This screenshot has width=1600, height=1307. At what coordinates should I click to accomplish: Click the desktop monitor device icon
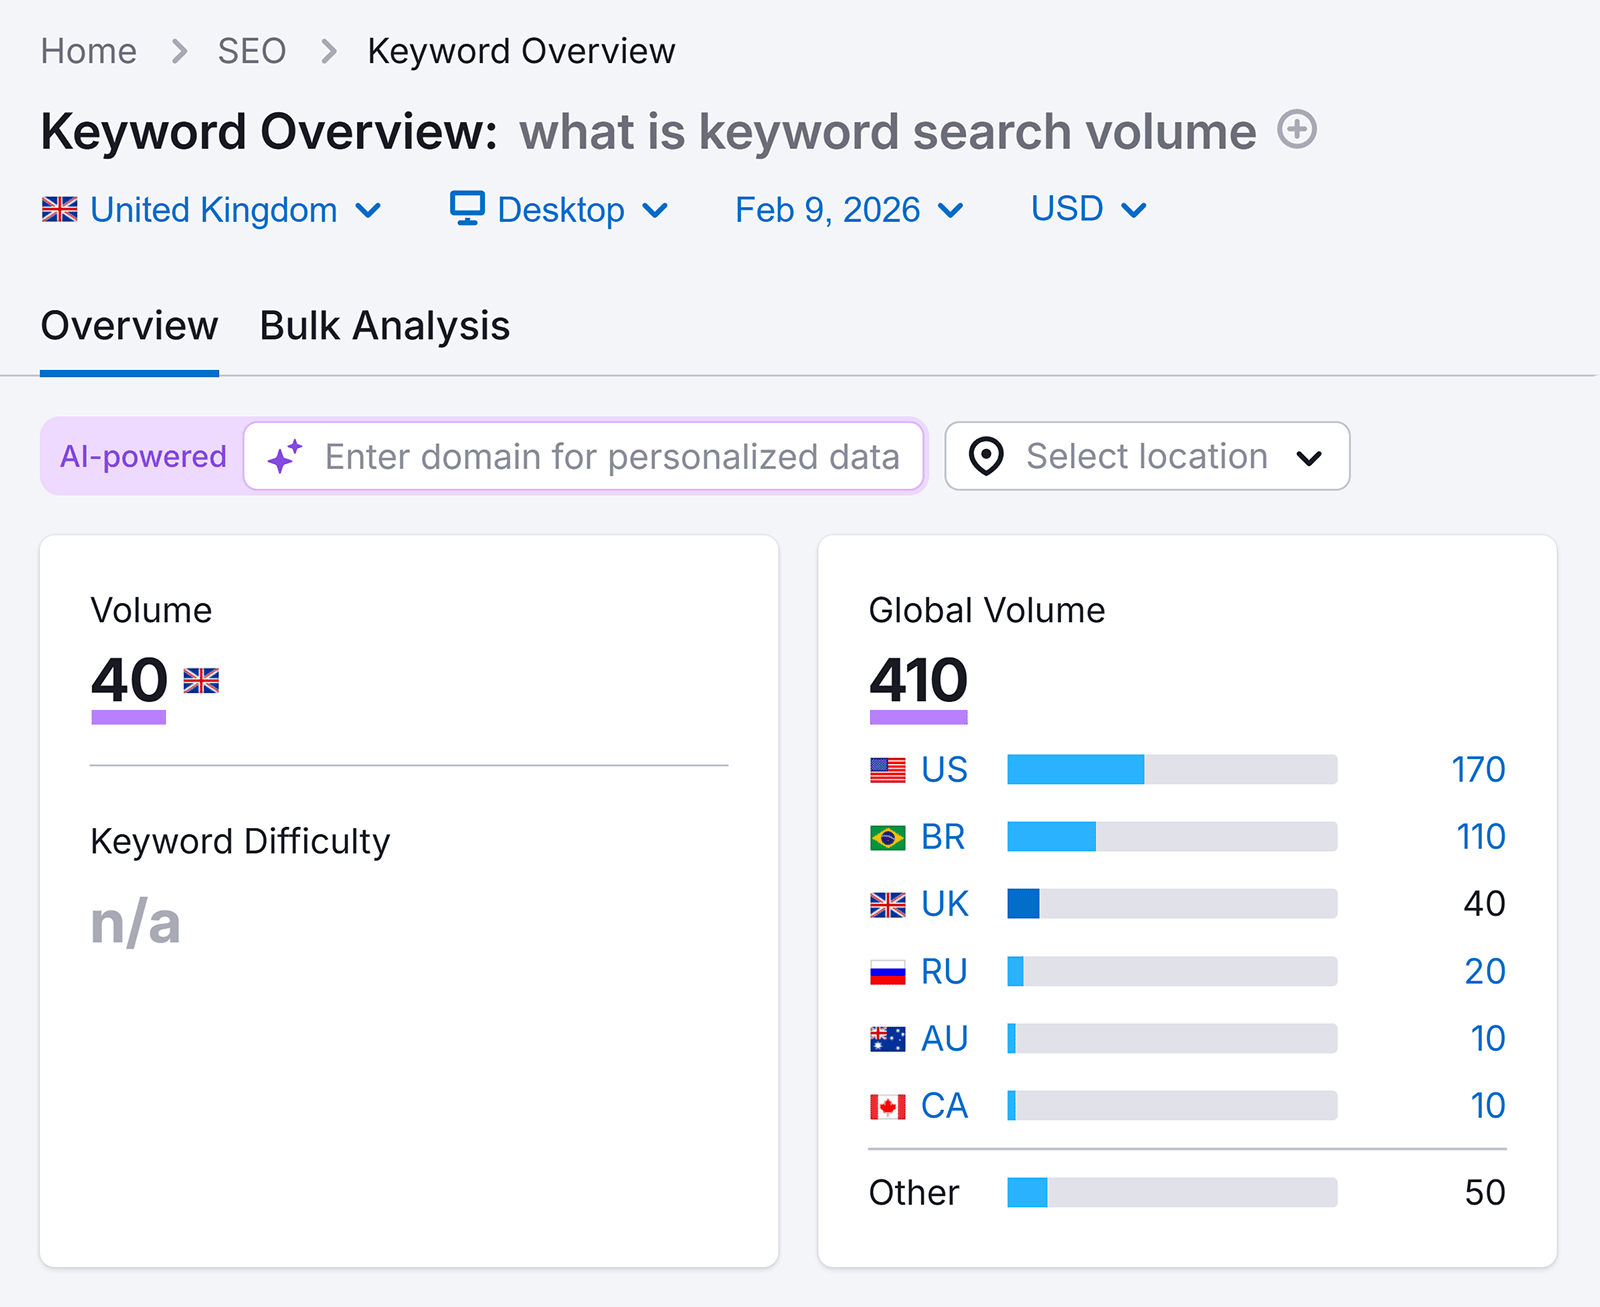click(466, 209)
